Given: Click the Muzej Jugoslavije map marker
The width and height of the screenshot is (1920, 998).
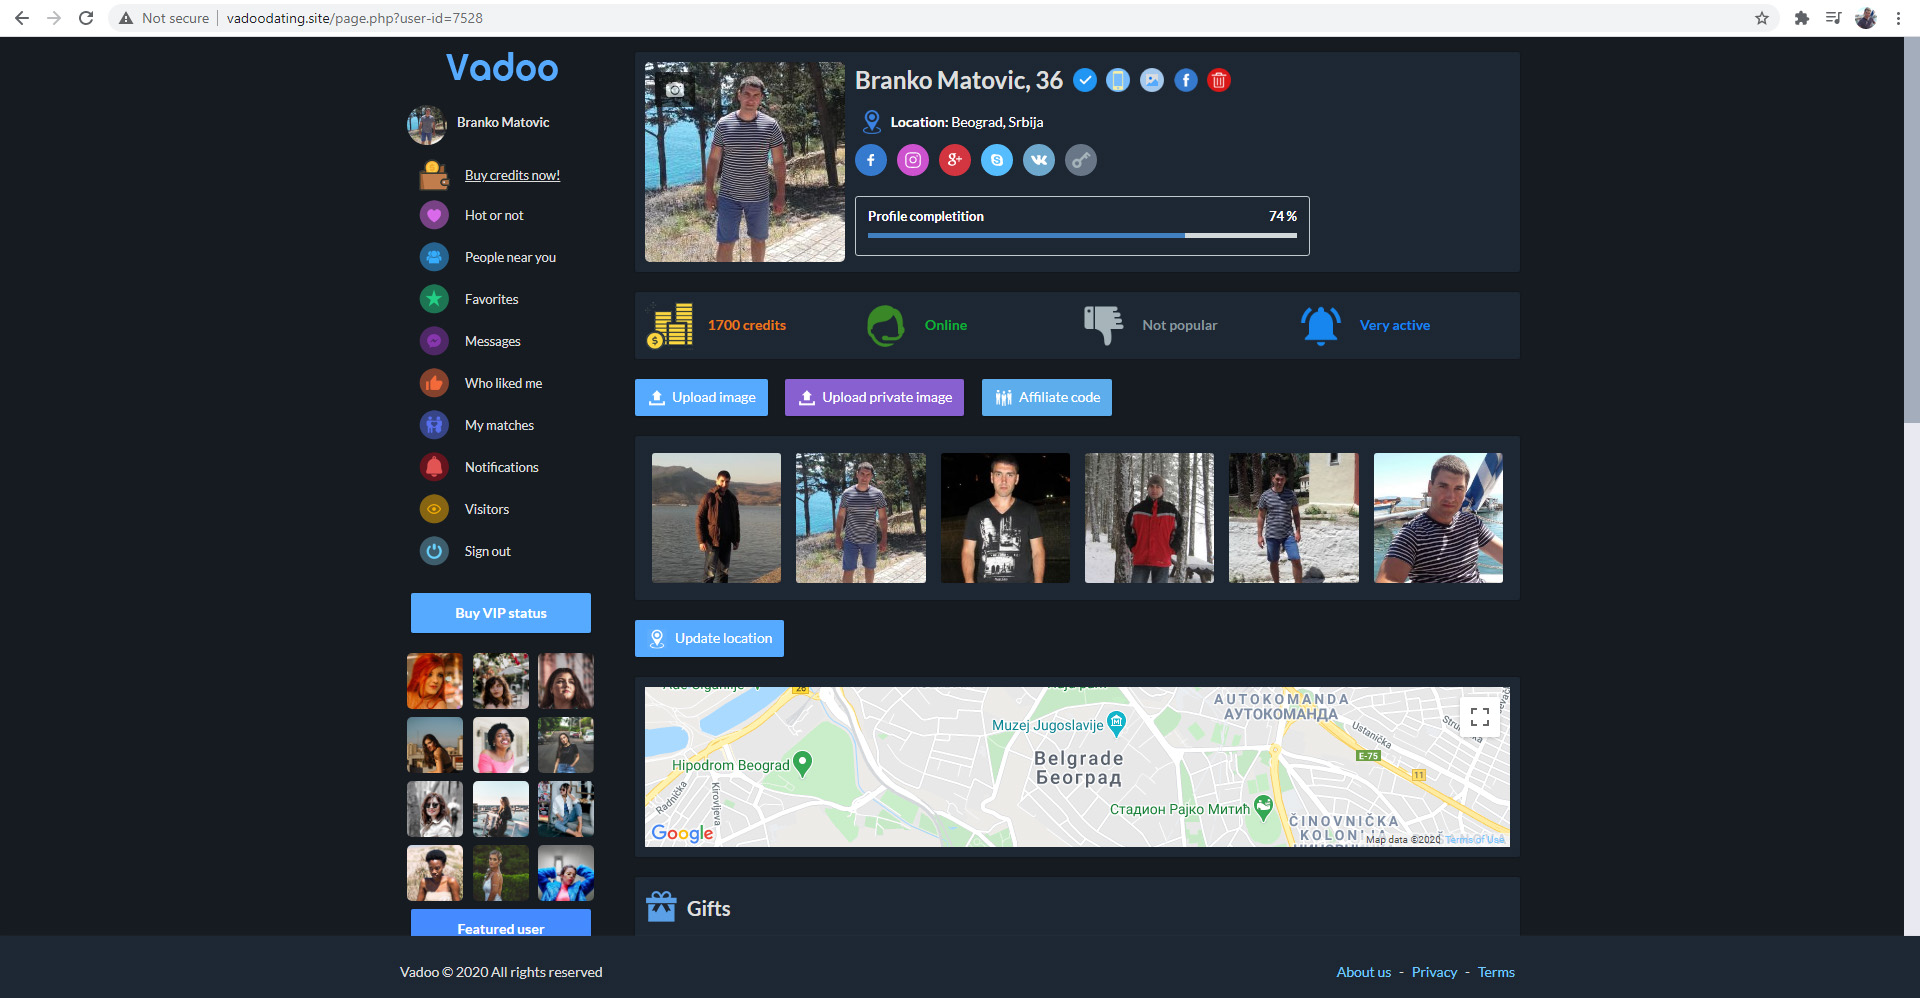Looking at the screenshot, I should [x=1116, y=722].
